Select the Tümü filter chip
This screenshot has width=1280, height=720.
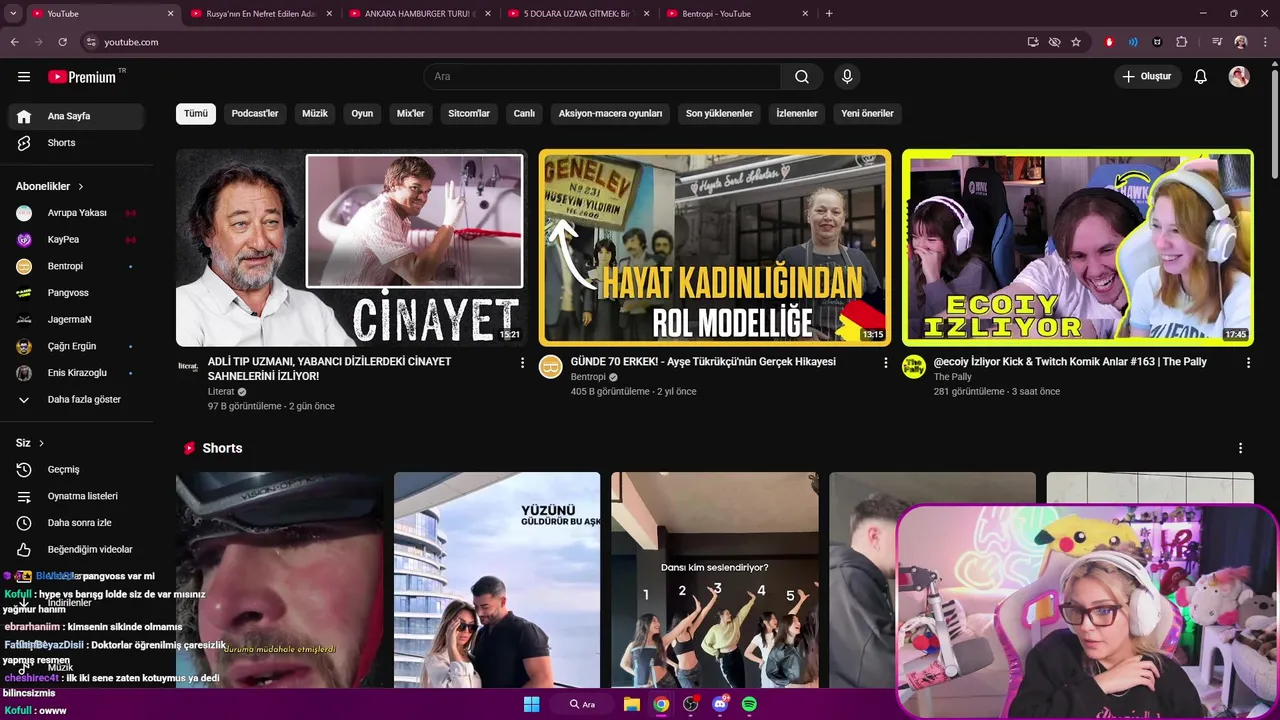[x=196, y=114]
